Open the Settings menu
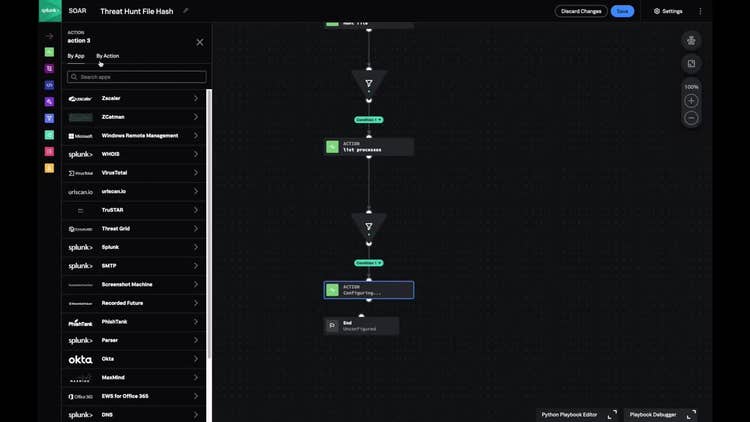 pyautogui.click(x=668, y=11)
